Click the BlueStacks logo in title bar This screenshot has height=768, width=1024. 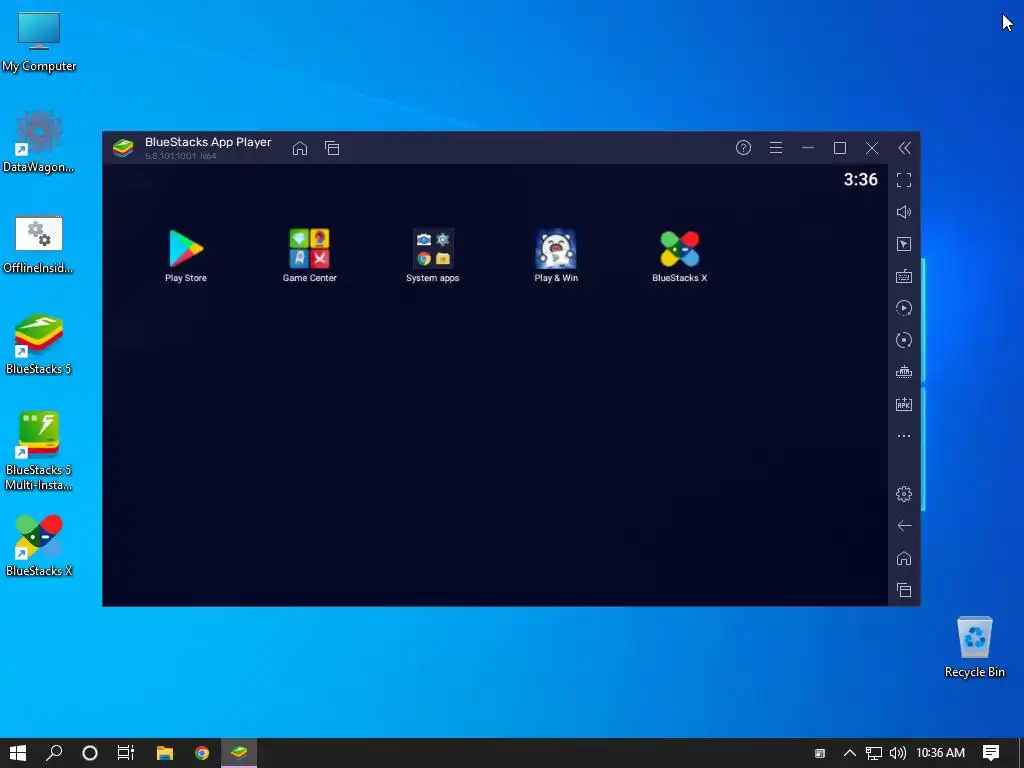click(123, 148)
